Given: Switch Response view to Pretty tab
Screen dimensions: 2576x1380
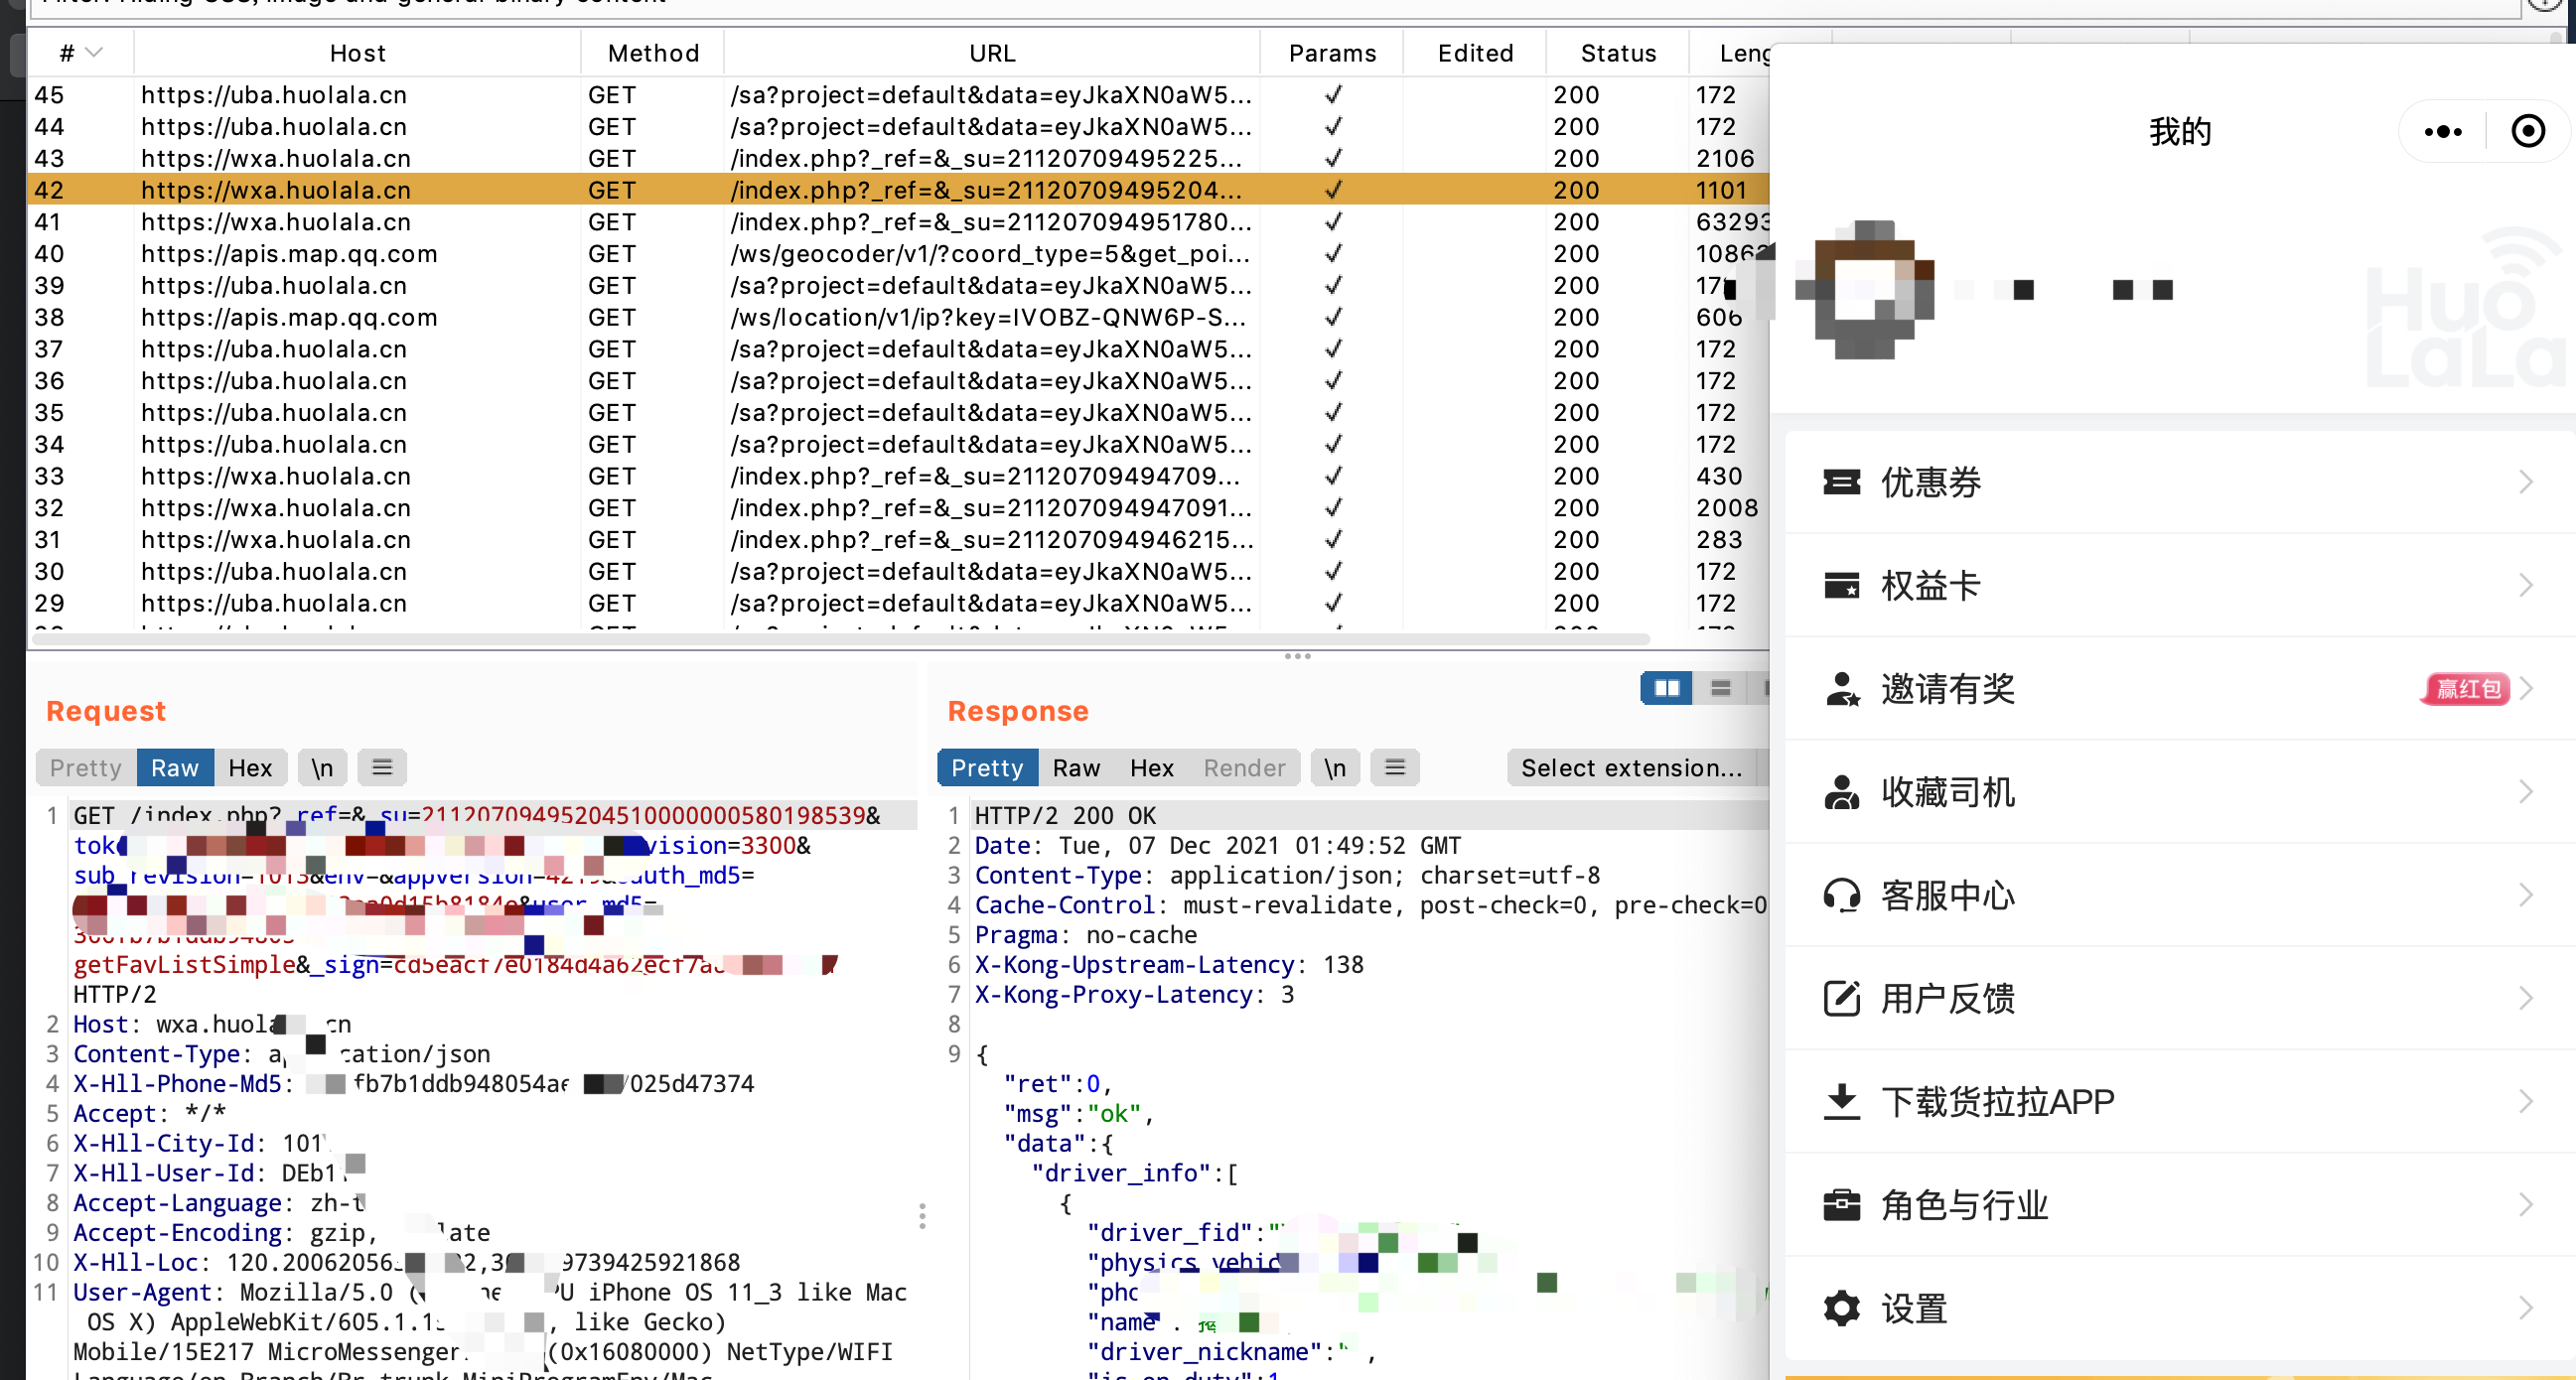Looking at the screenshot, I should click(x=987, y=767).
